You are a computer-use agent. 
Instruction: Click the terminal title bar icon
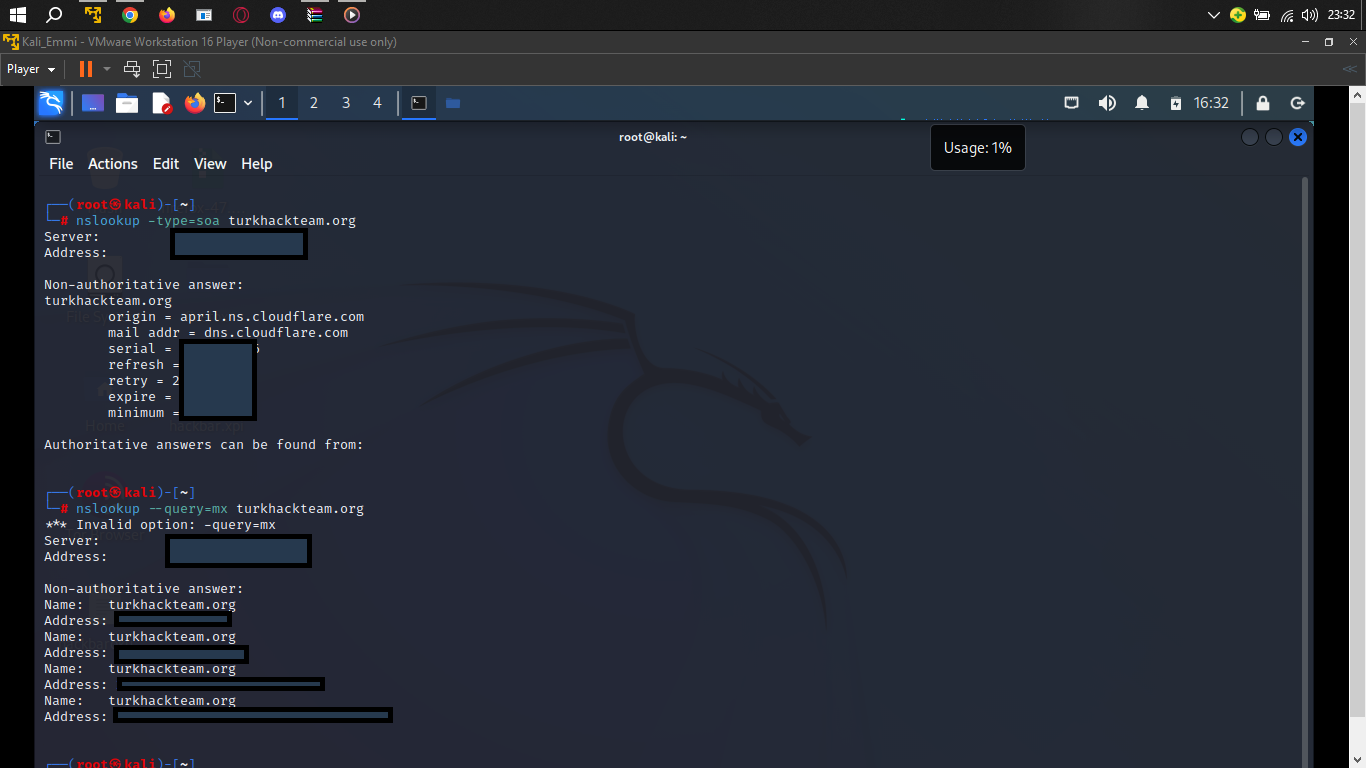point(53,137)
